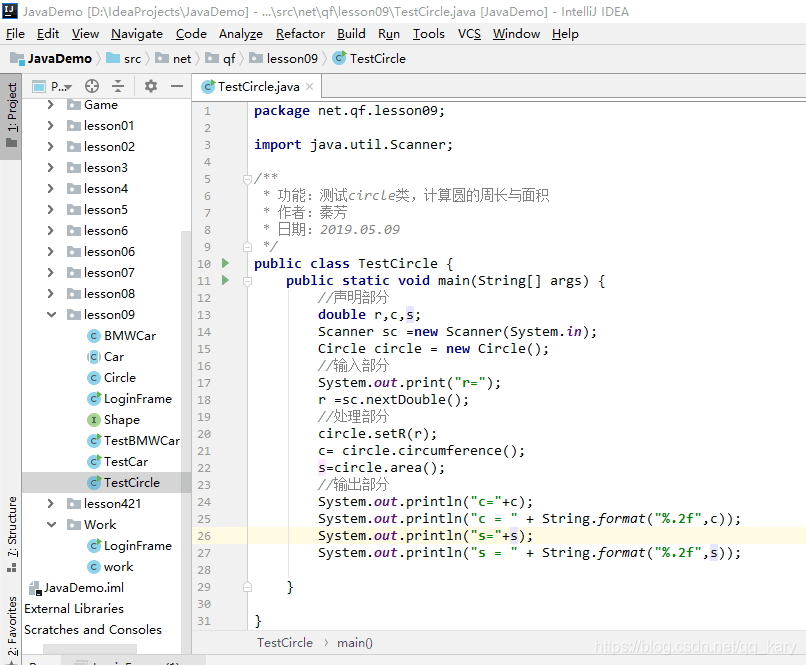Open the Project view dropdown

click(x=52, y=86)
